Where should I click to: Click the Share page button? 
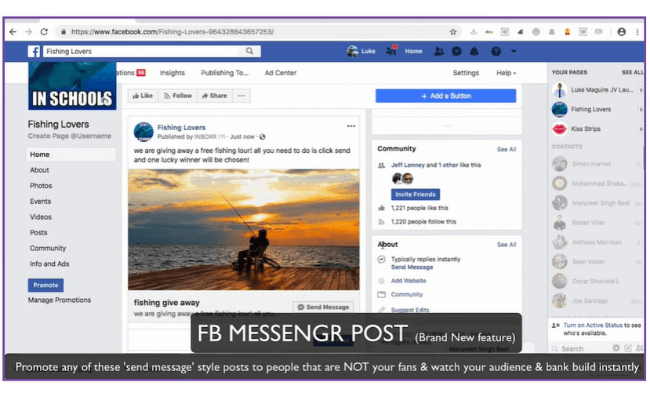point(215,96)
